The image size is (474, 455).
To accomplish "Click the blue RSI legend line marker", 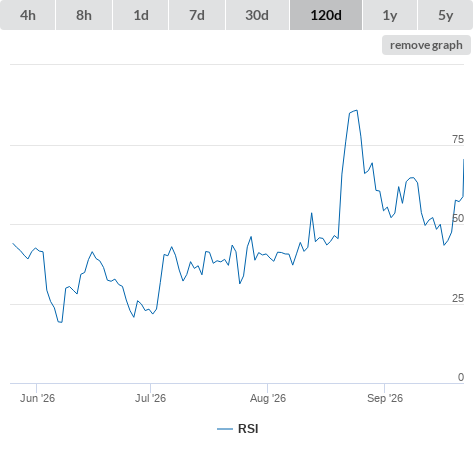I will tap(225, 429).
